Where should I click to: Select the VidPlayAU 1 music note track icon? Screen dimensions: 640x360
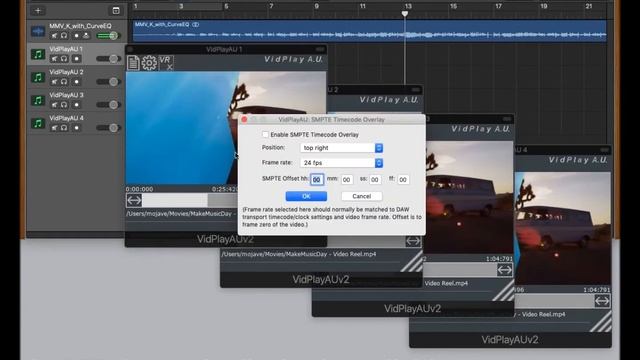(x=38, y=54)
